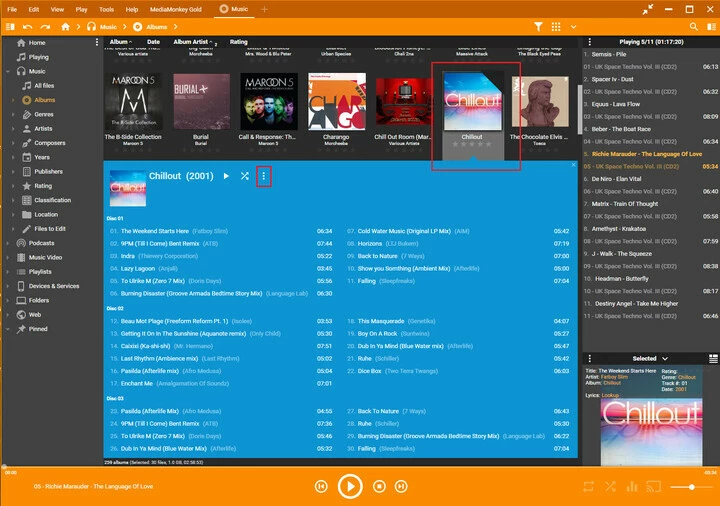720x506 pixels.
Task: Expand the Artists tree node
Action: pos(13,129)
